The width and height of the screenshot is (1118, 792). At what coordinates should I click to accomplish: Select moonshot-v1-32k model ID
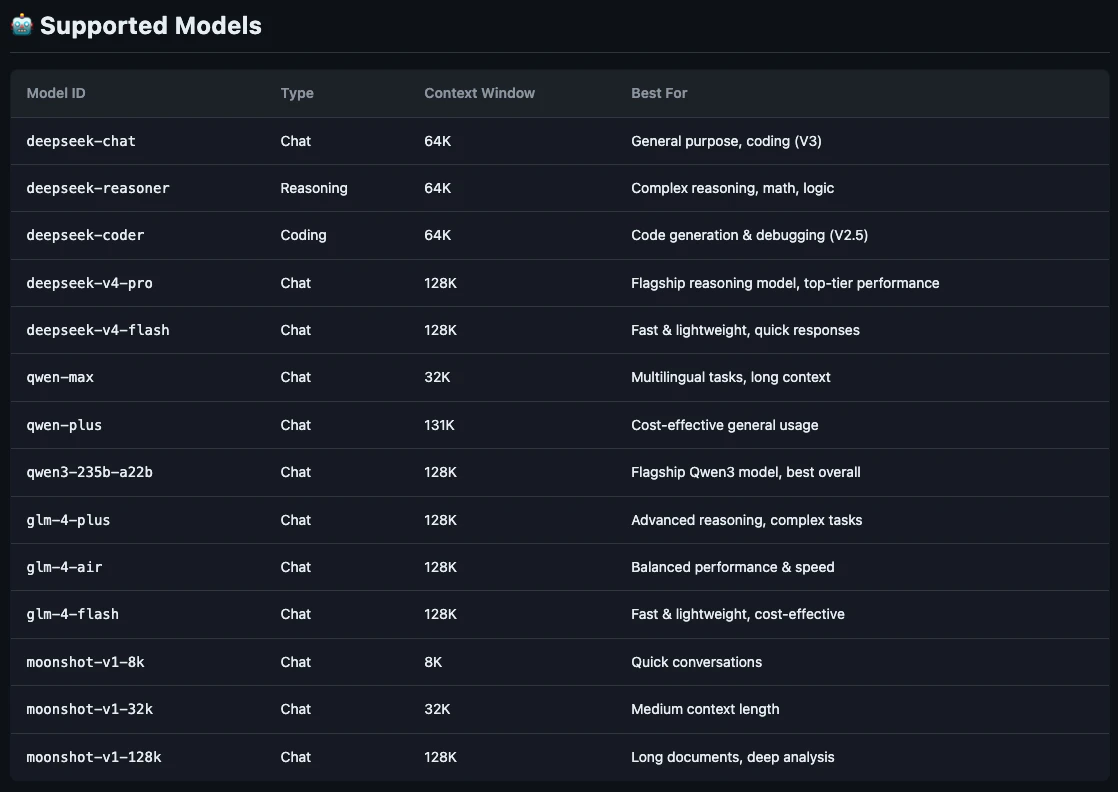[89, 709]
